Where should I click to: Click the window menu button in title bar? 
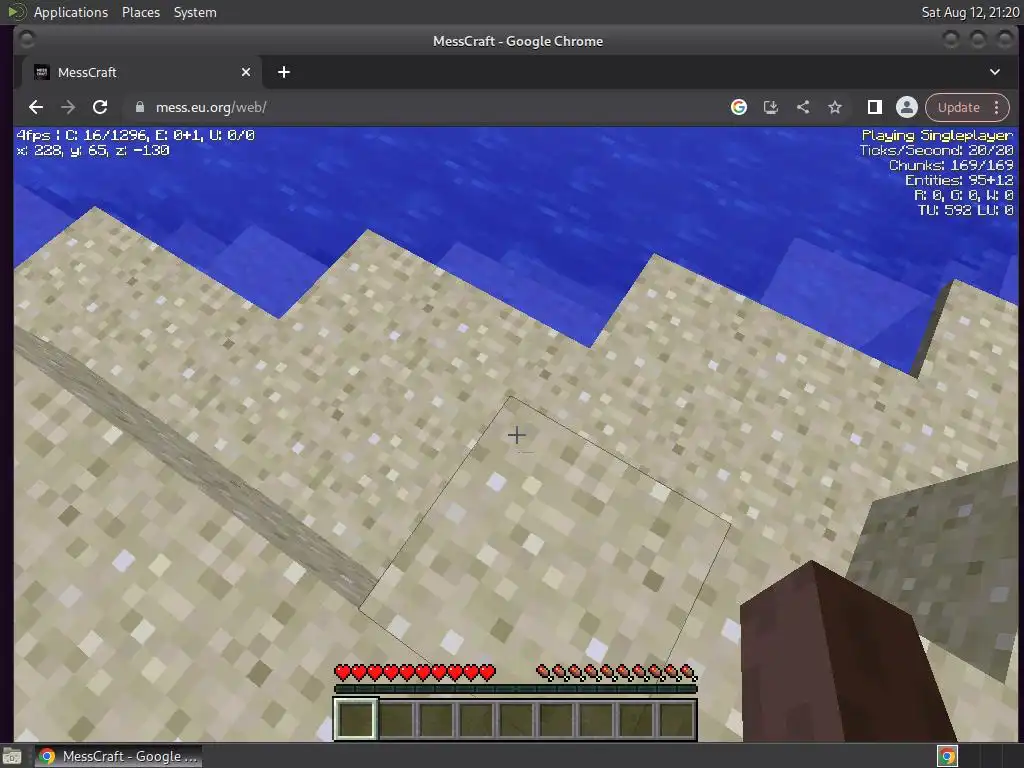tap(27, 40)
